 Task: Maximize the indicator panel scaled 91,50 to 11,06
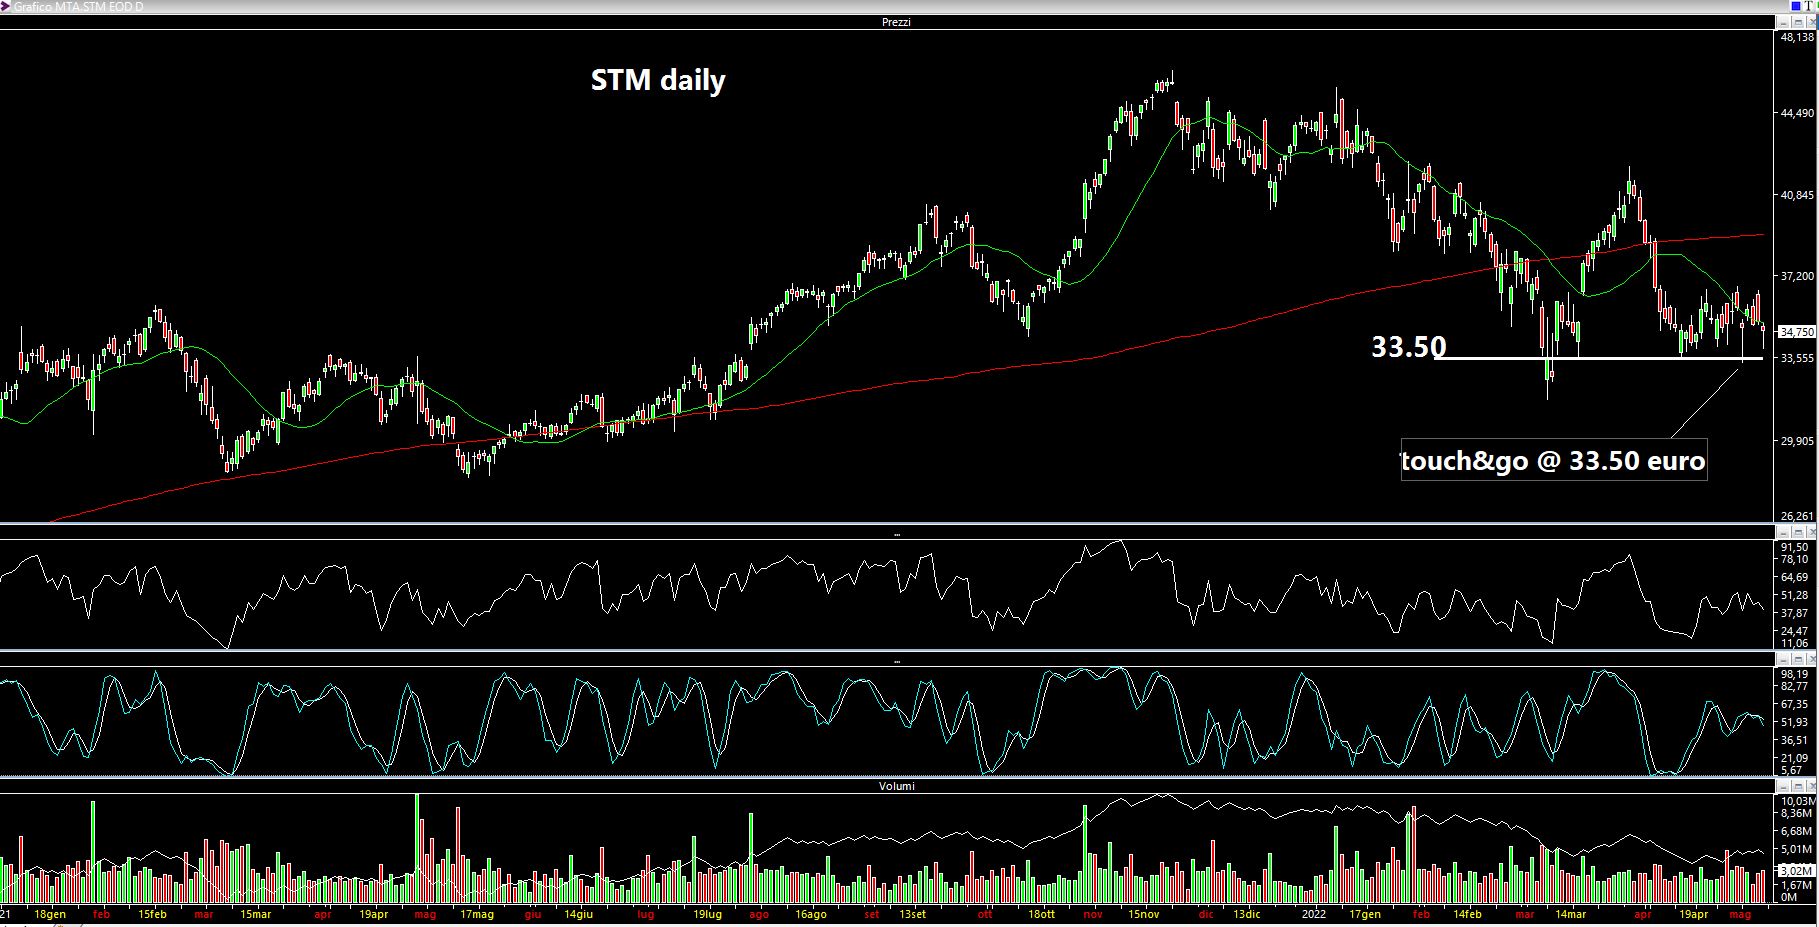point(1797,530)
